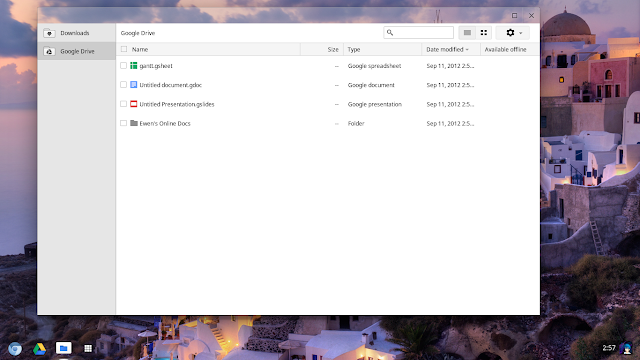The height and width of the screenshot is (360, 640).
Task: Select Downloads in the sidebar
Action: (76, 33)
